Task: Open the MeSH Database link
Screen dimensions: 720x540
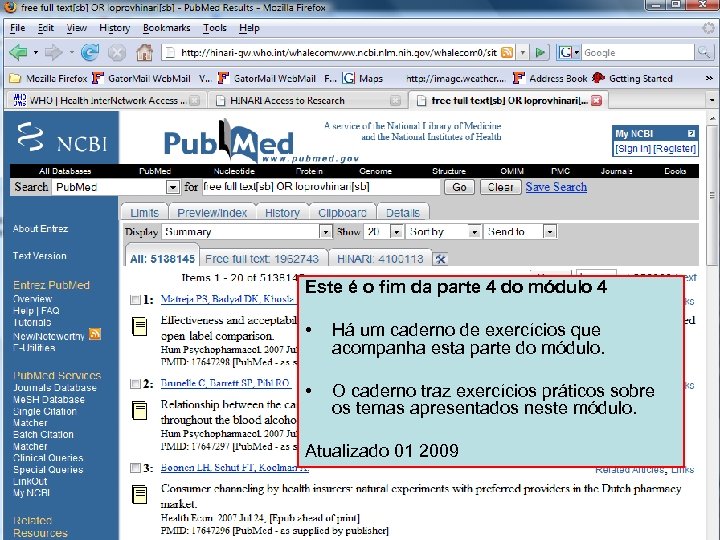Action: click(49, 399)
